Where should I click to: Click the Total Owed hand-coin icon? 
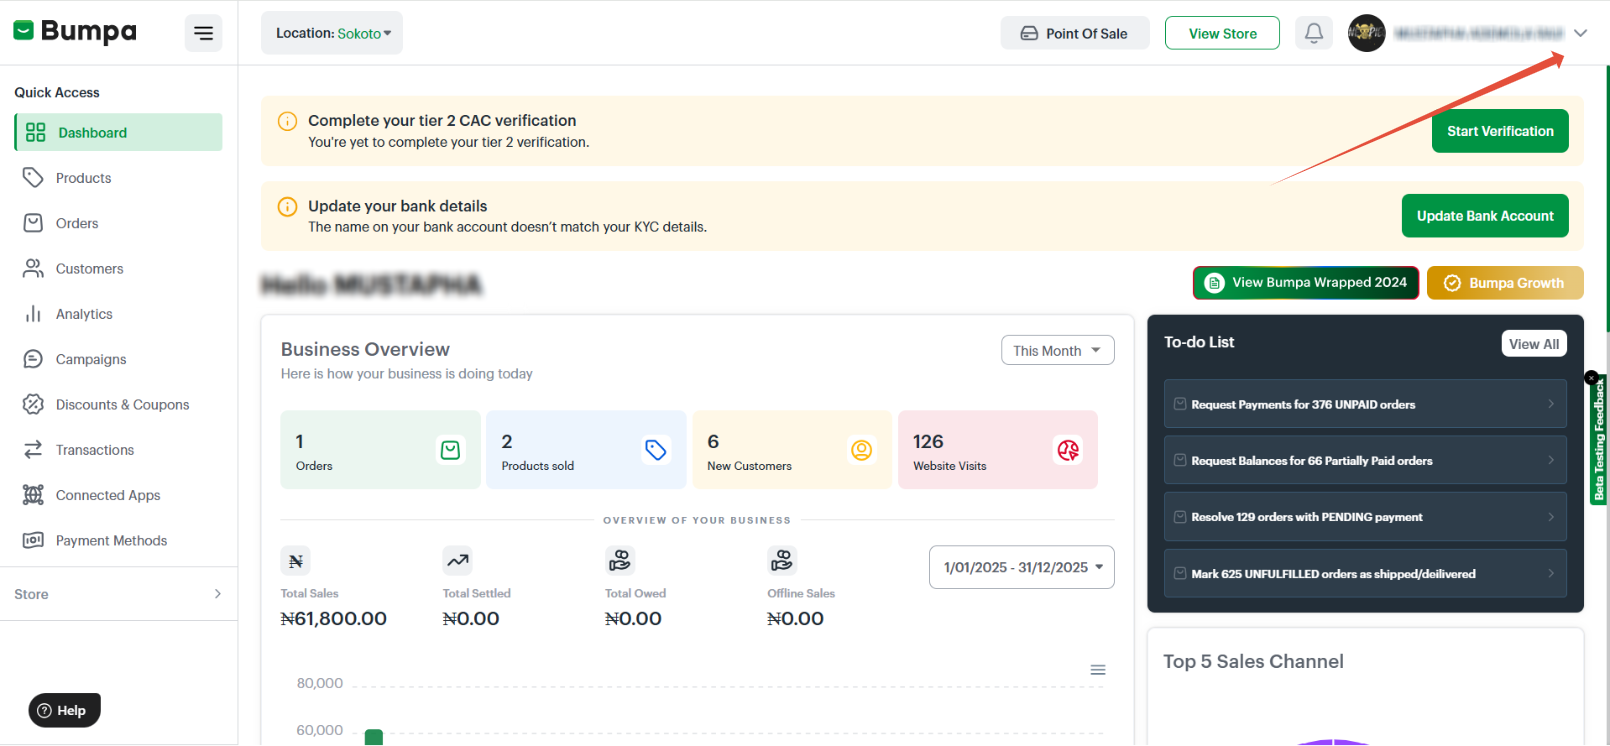click(x=620, y=561)
